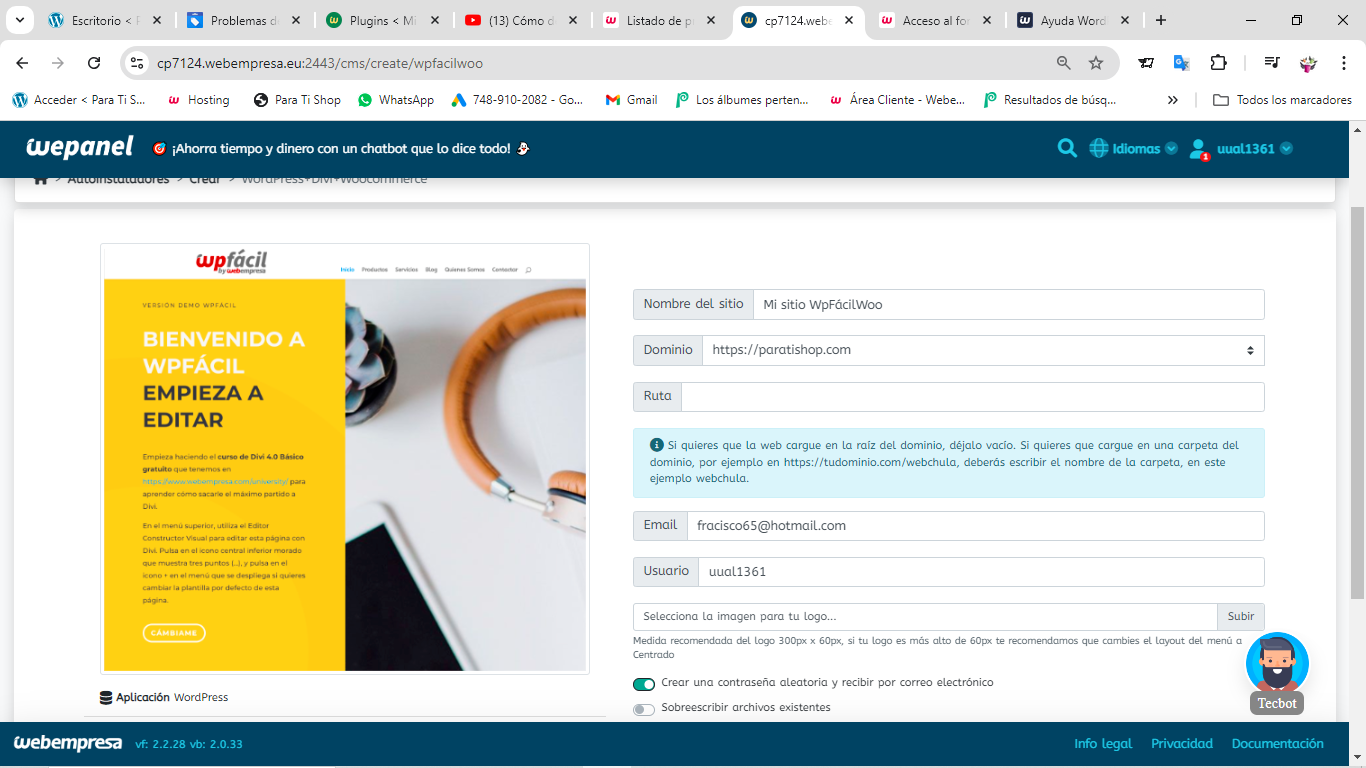Image resolution: width=1366 pixels, height=768 pixels.
Task: Click the Subir logo upload button
Action: click(x=1241, y=616)
